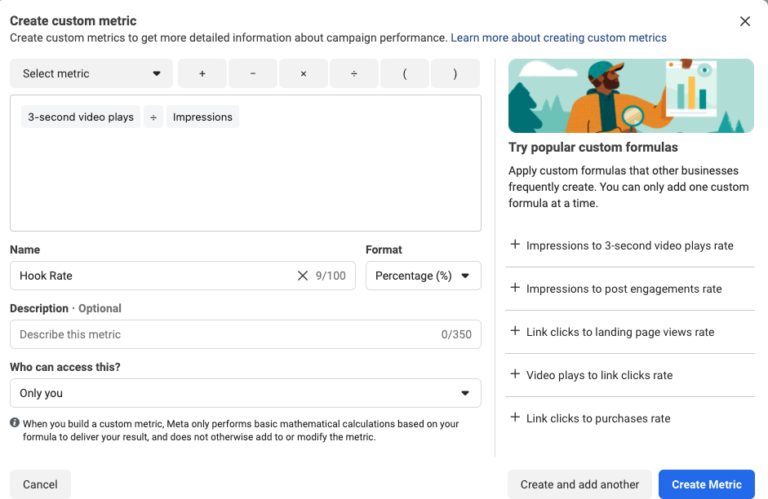Add Link clicks to landing page views rate
Viewport: 768px width, 499px height.
click(620, 332)
